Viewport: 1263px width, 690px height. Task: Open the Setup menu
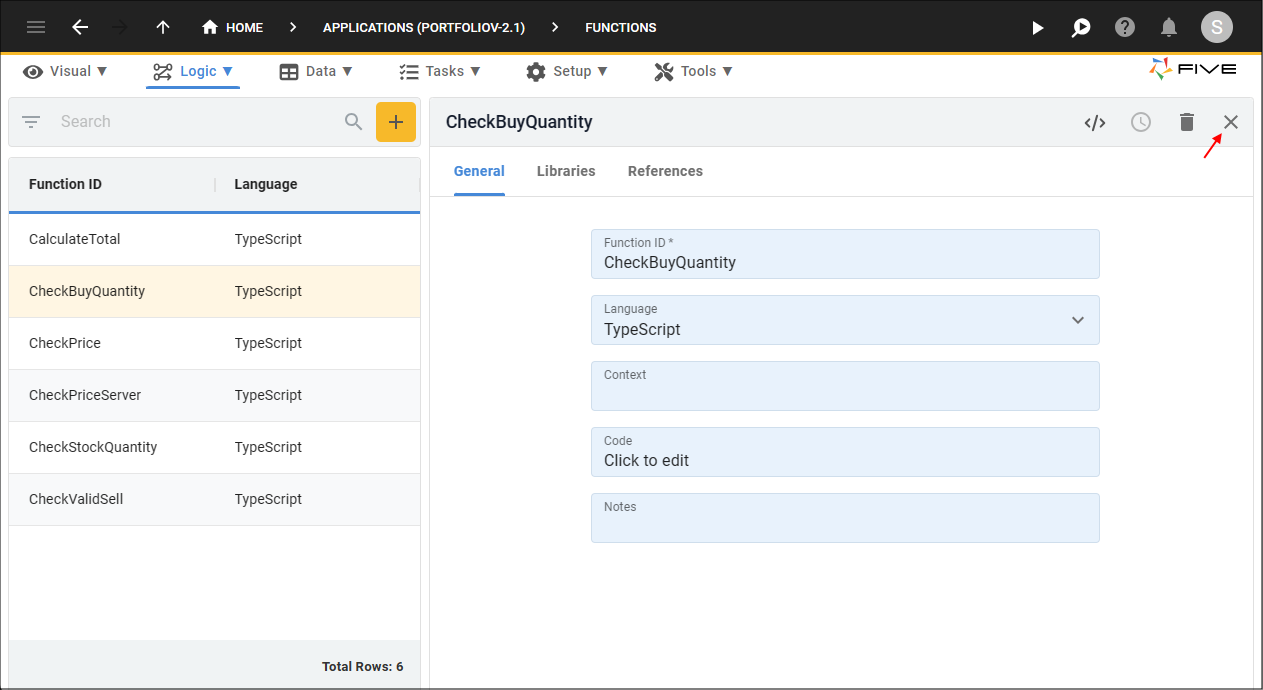pyautogui.click(x=567, y=71)
